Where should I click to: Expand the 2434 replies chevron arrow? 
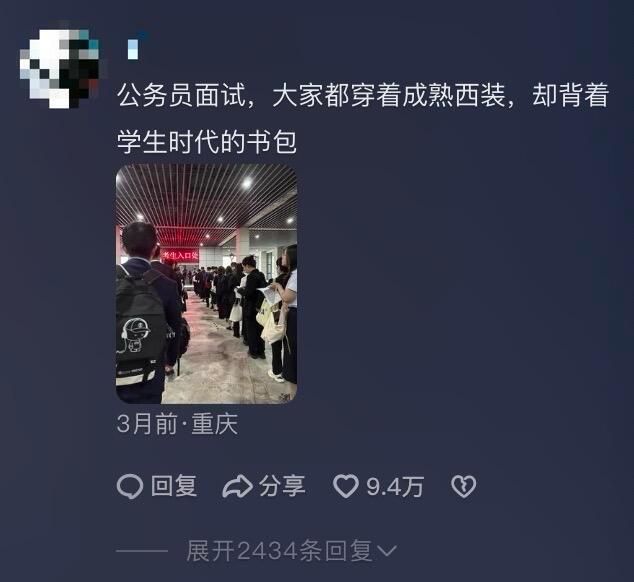click(x=387, y=550)
